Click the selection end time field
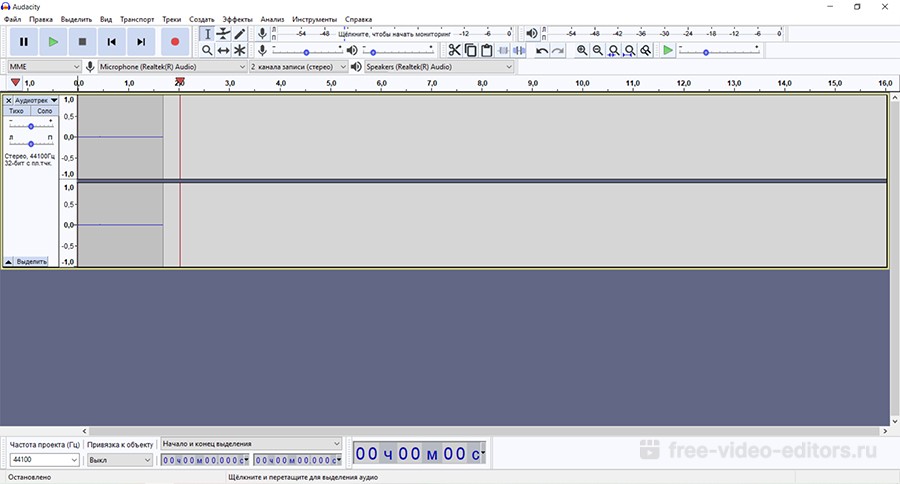 pos(297,460)
